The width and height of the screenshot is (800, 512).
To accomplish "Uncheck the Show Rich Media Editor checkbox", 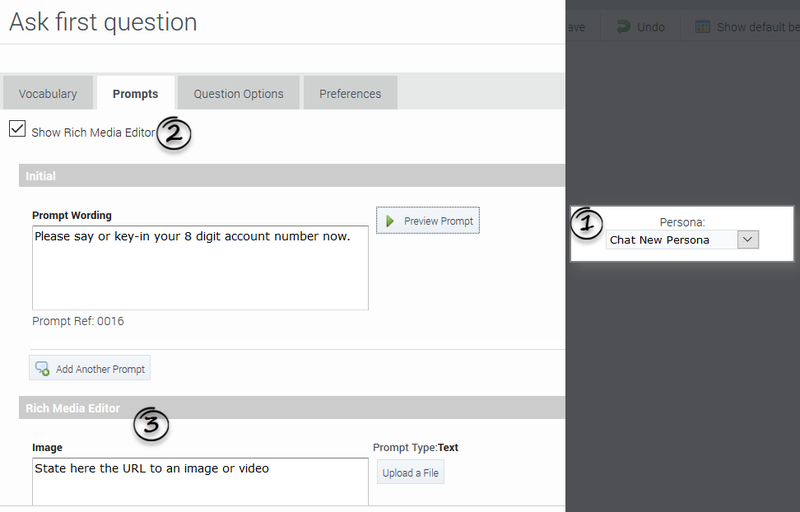I will [x=17, y=129].
